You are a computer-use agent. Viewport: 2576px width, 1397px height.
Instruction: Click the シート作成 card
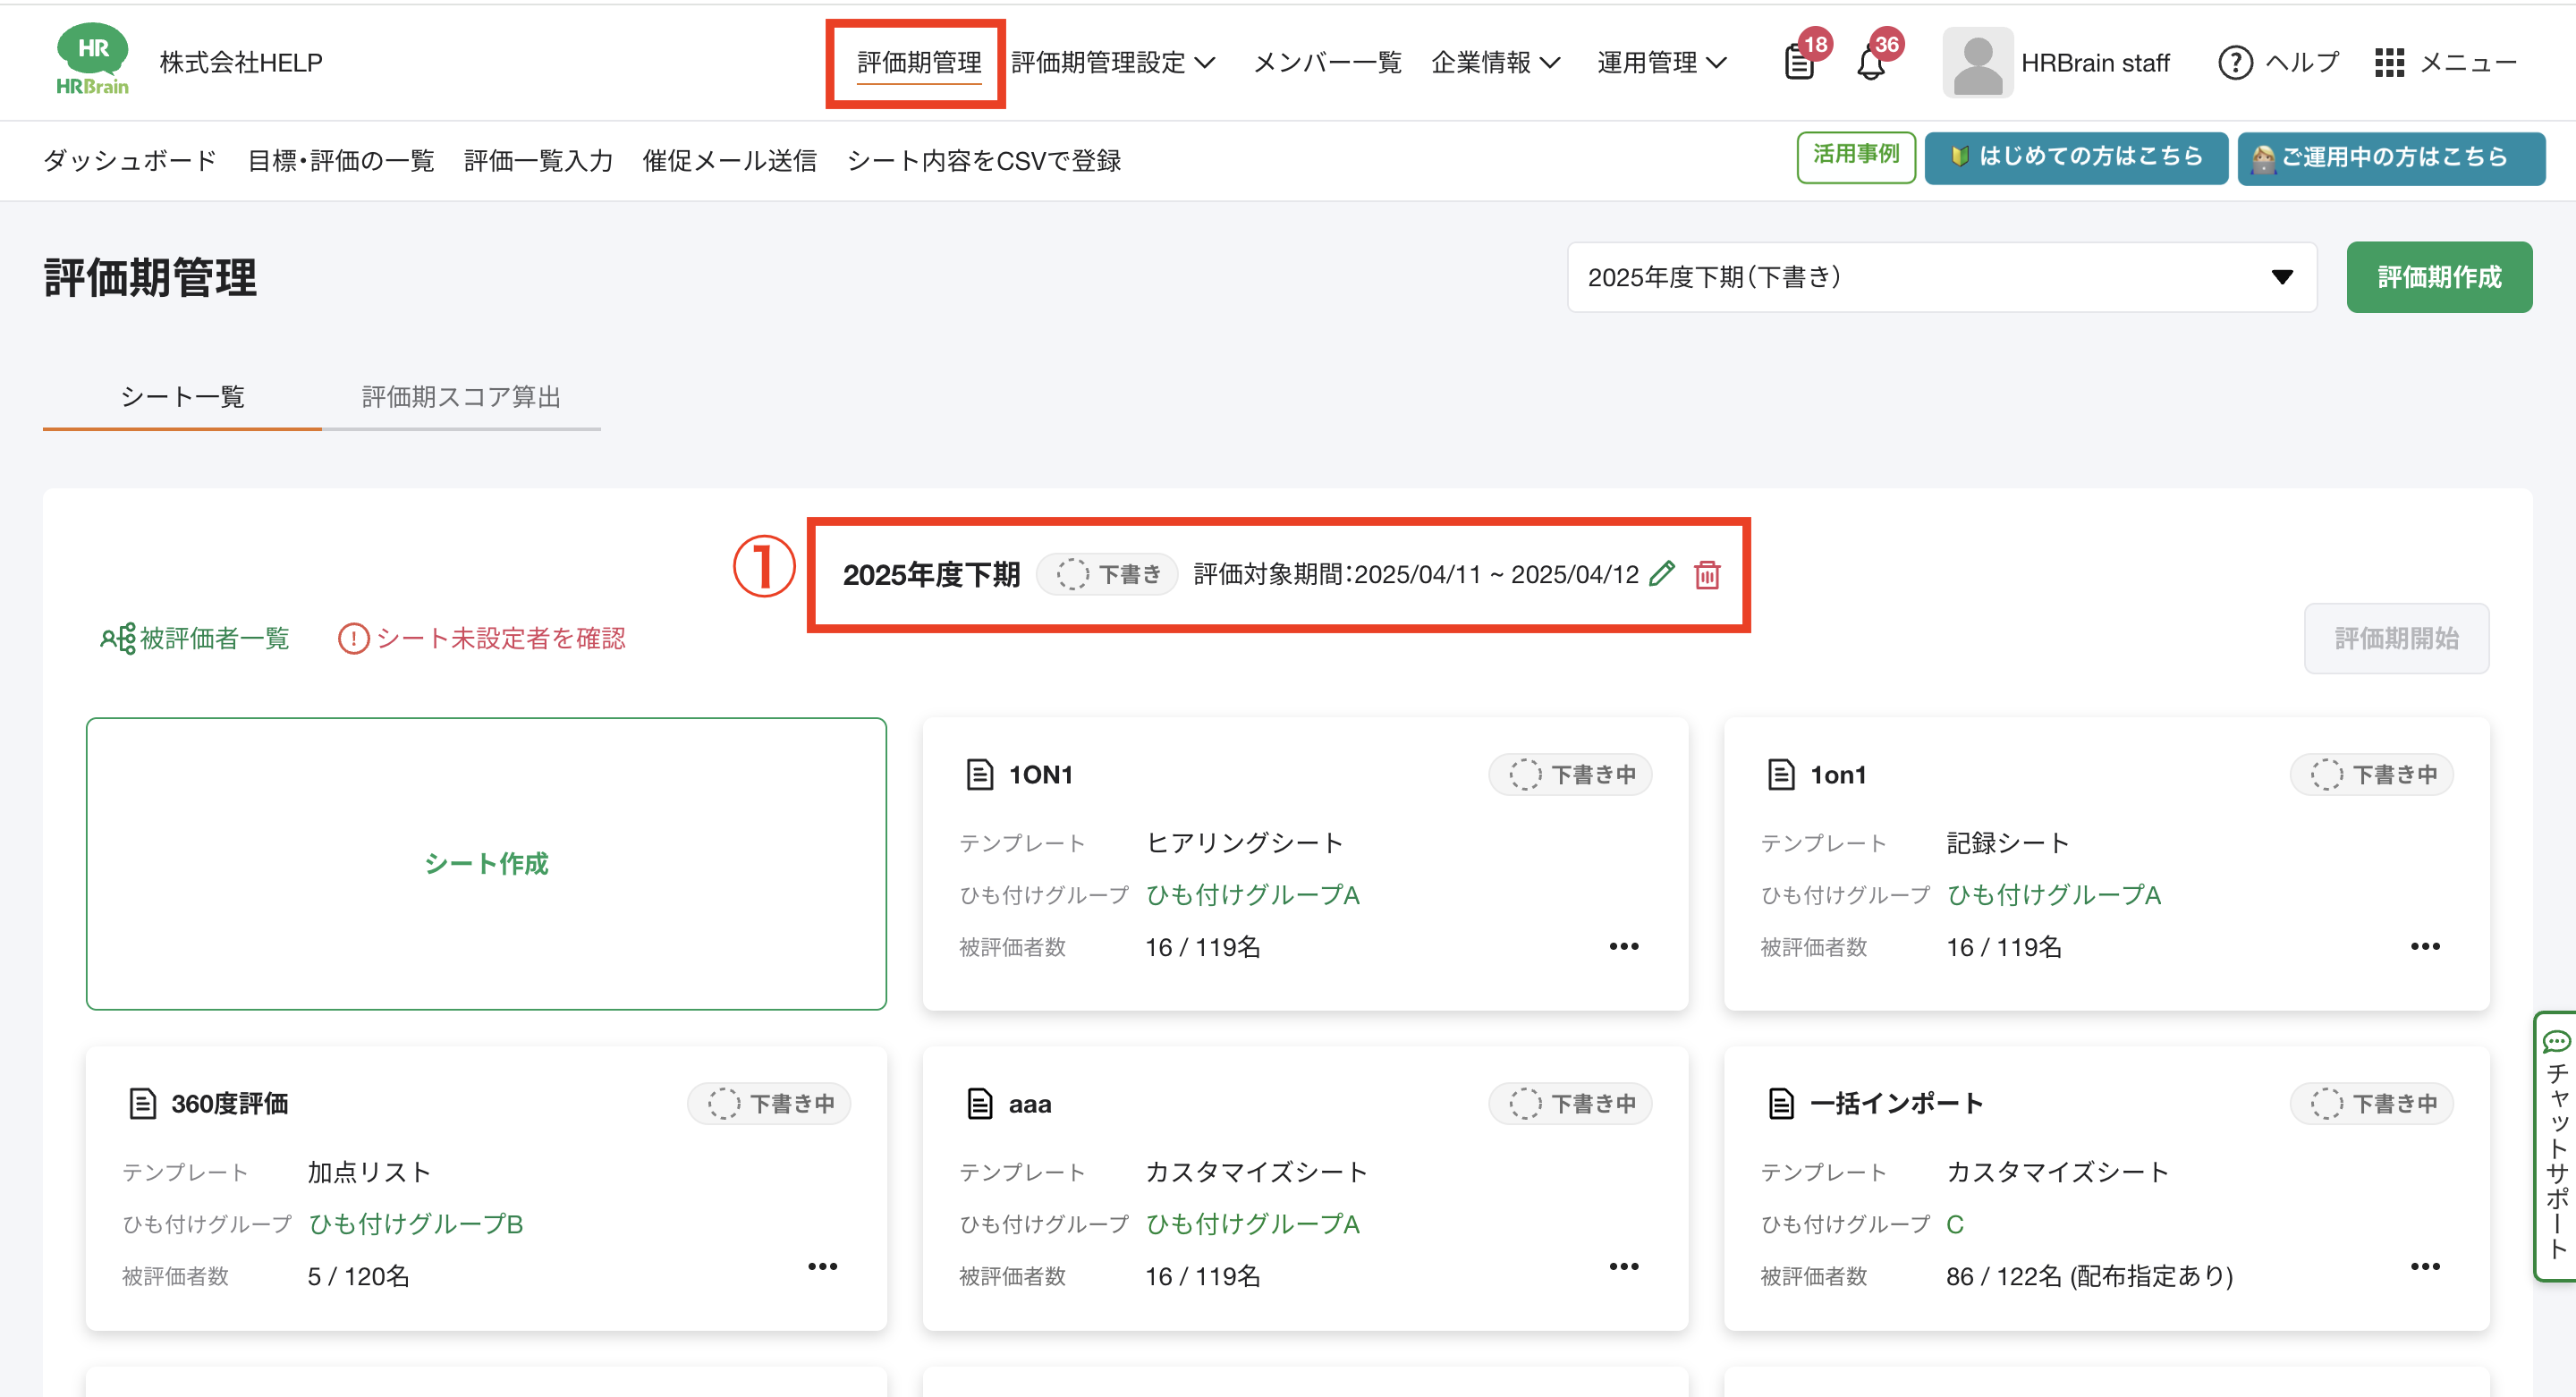click(486, 863)
